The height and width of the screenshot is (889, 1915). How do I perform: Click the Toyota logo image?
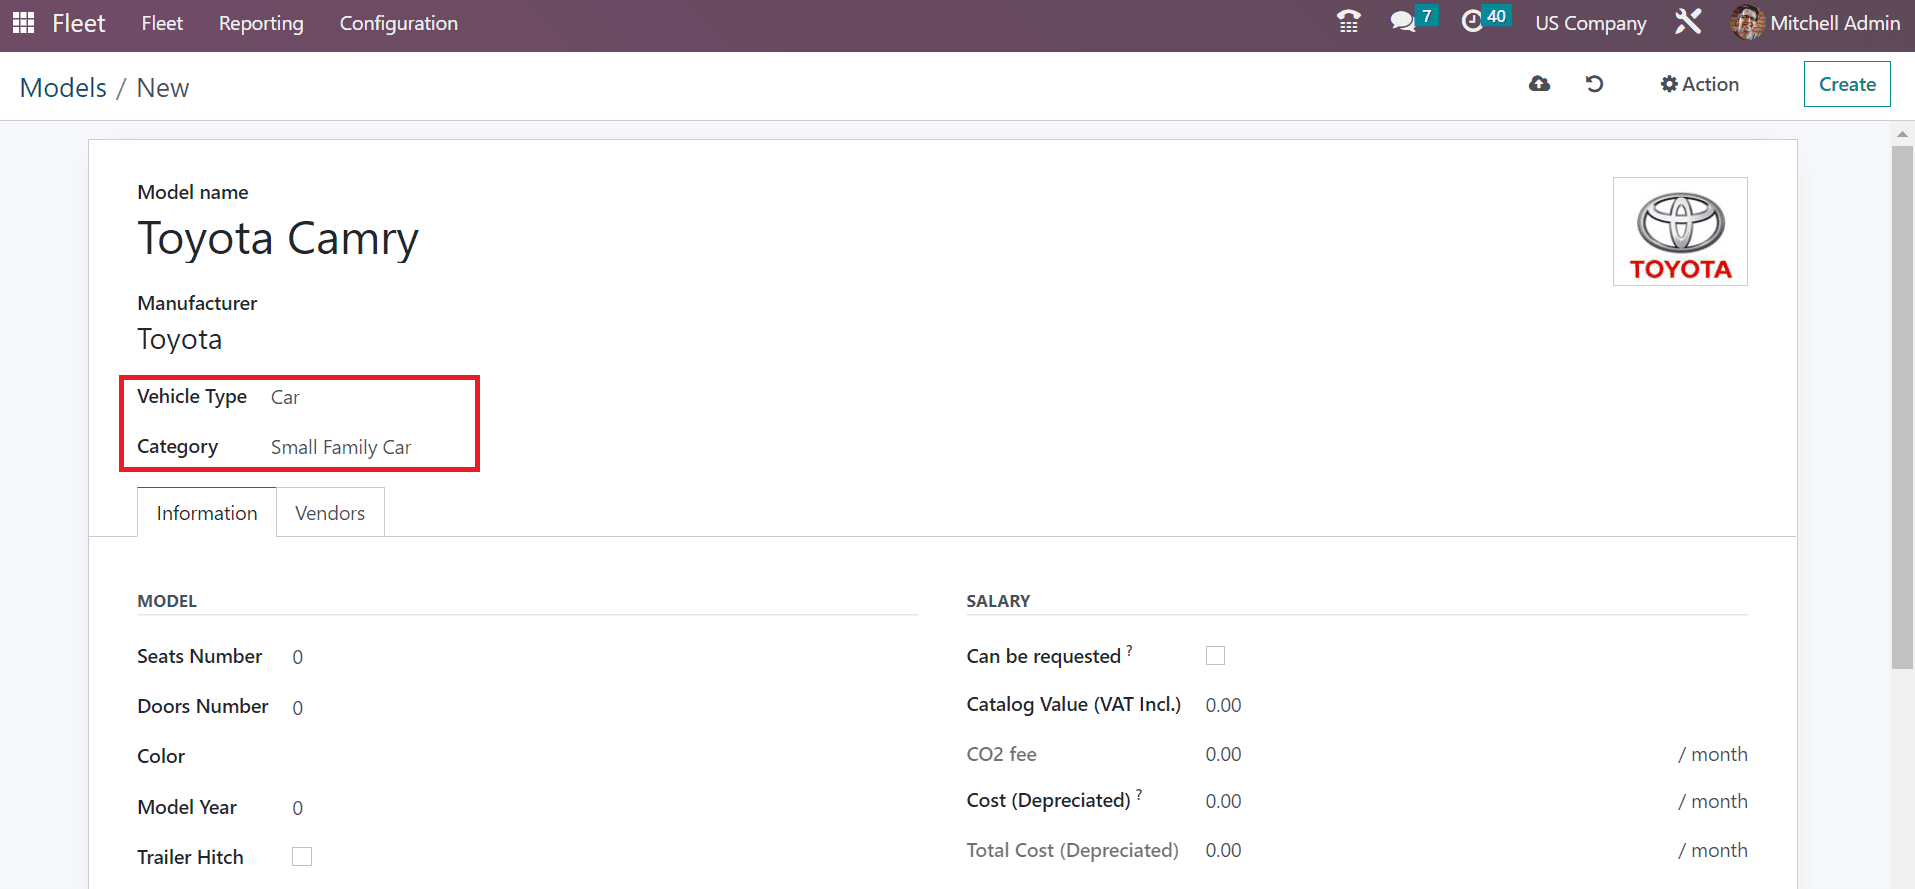[x=1680, y=232]
